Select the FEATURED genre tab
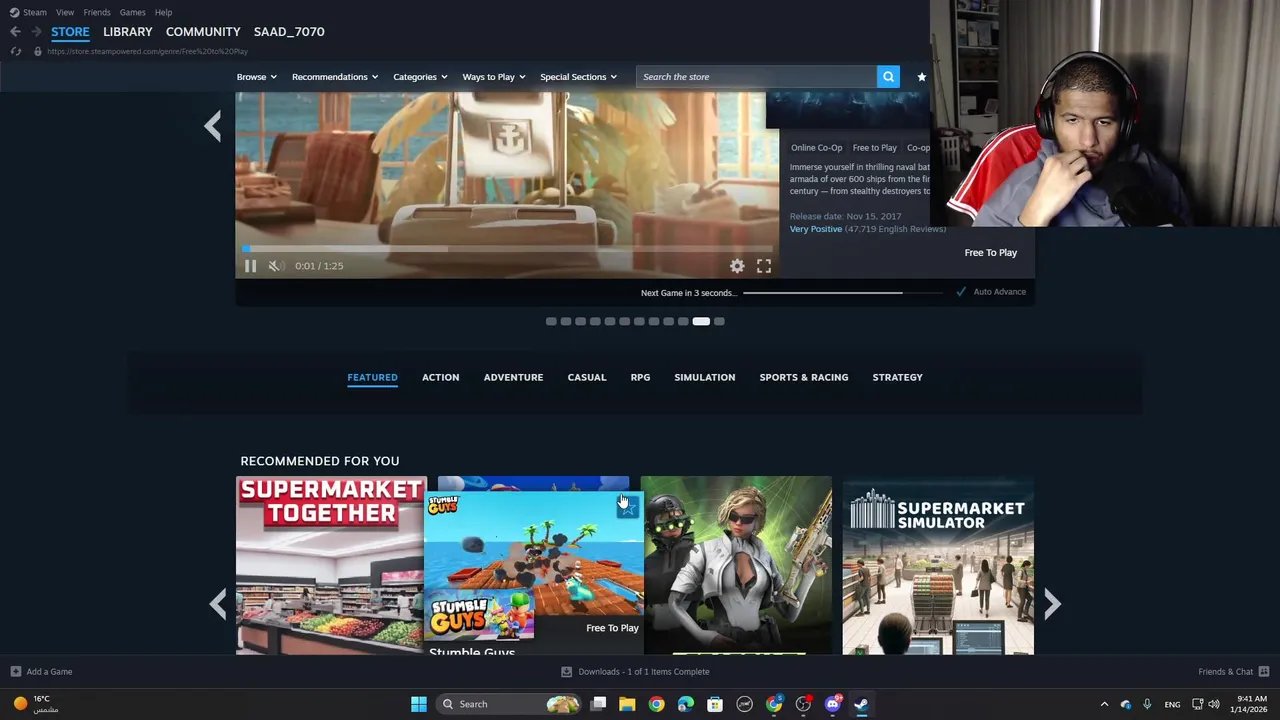Image resolution: width=1280 pixels, height=720 pixels. tap(372, 377)
